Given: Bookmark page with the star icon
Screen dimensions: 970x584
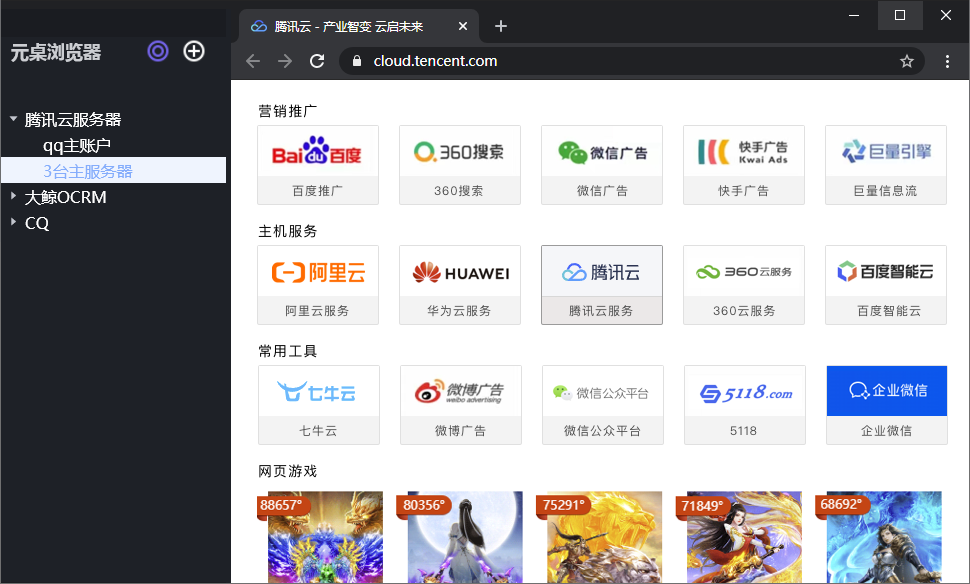Looking at the screenshot, I should 906,61.
